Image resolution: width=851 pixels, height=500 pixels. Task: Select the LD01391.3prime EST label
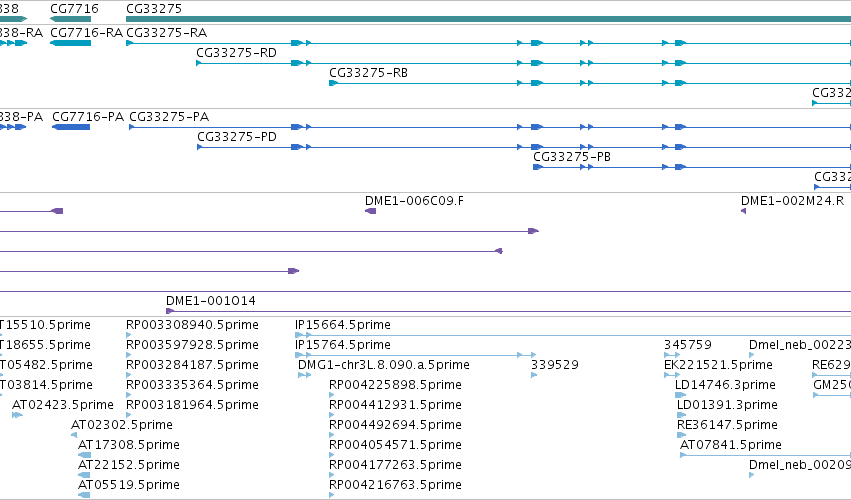(727, 405)
